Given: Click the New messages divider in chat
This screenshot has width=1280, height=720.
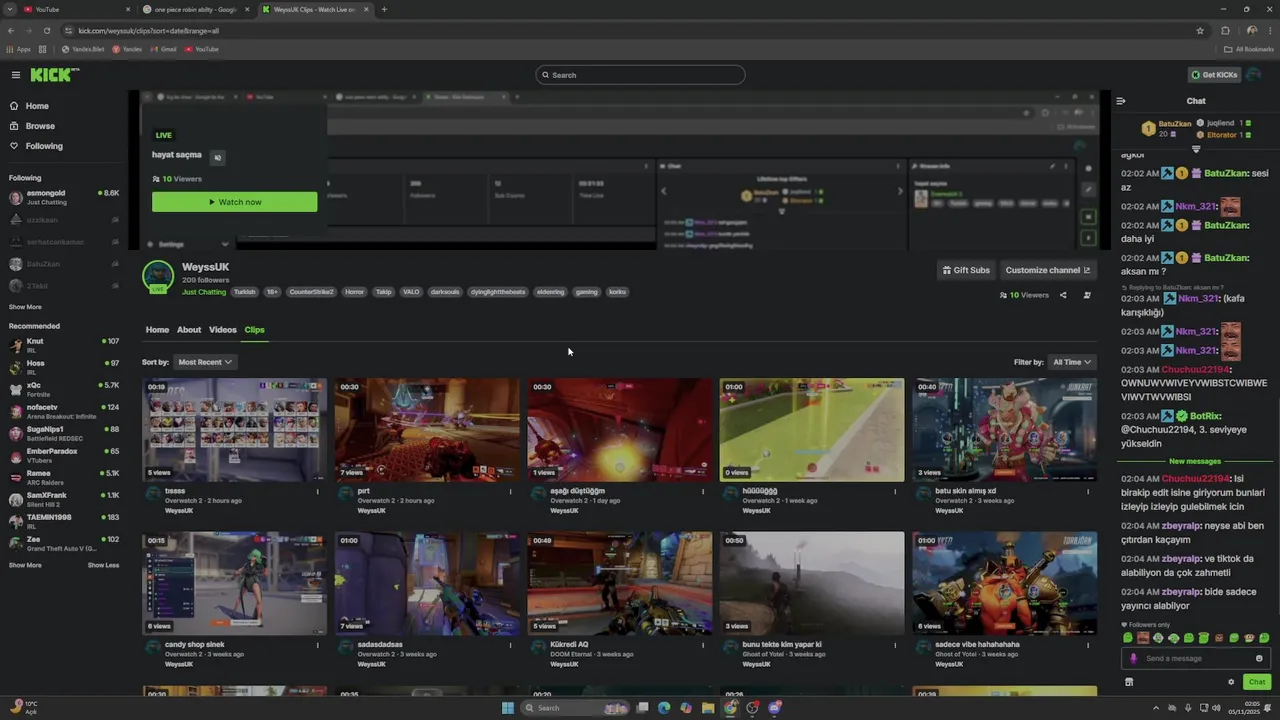Looking at the screenshot, I should pyautogui.click(x=1195, y=462).
